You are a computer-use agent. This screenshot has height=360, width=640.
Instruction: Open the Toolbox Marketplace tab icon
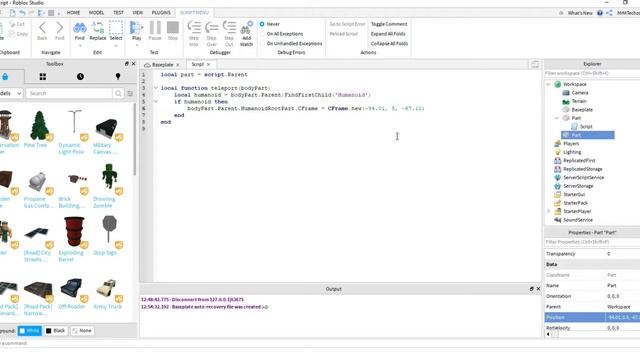point(5,76)
